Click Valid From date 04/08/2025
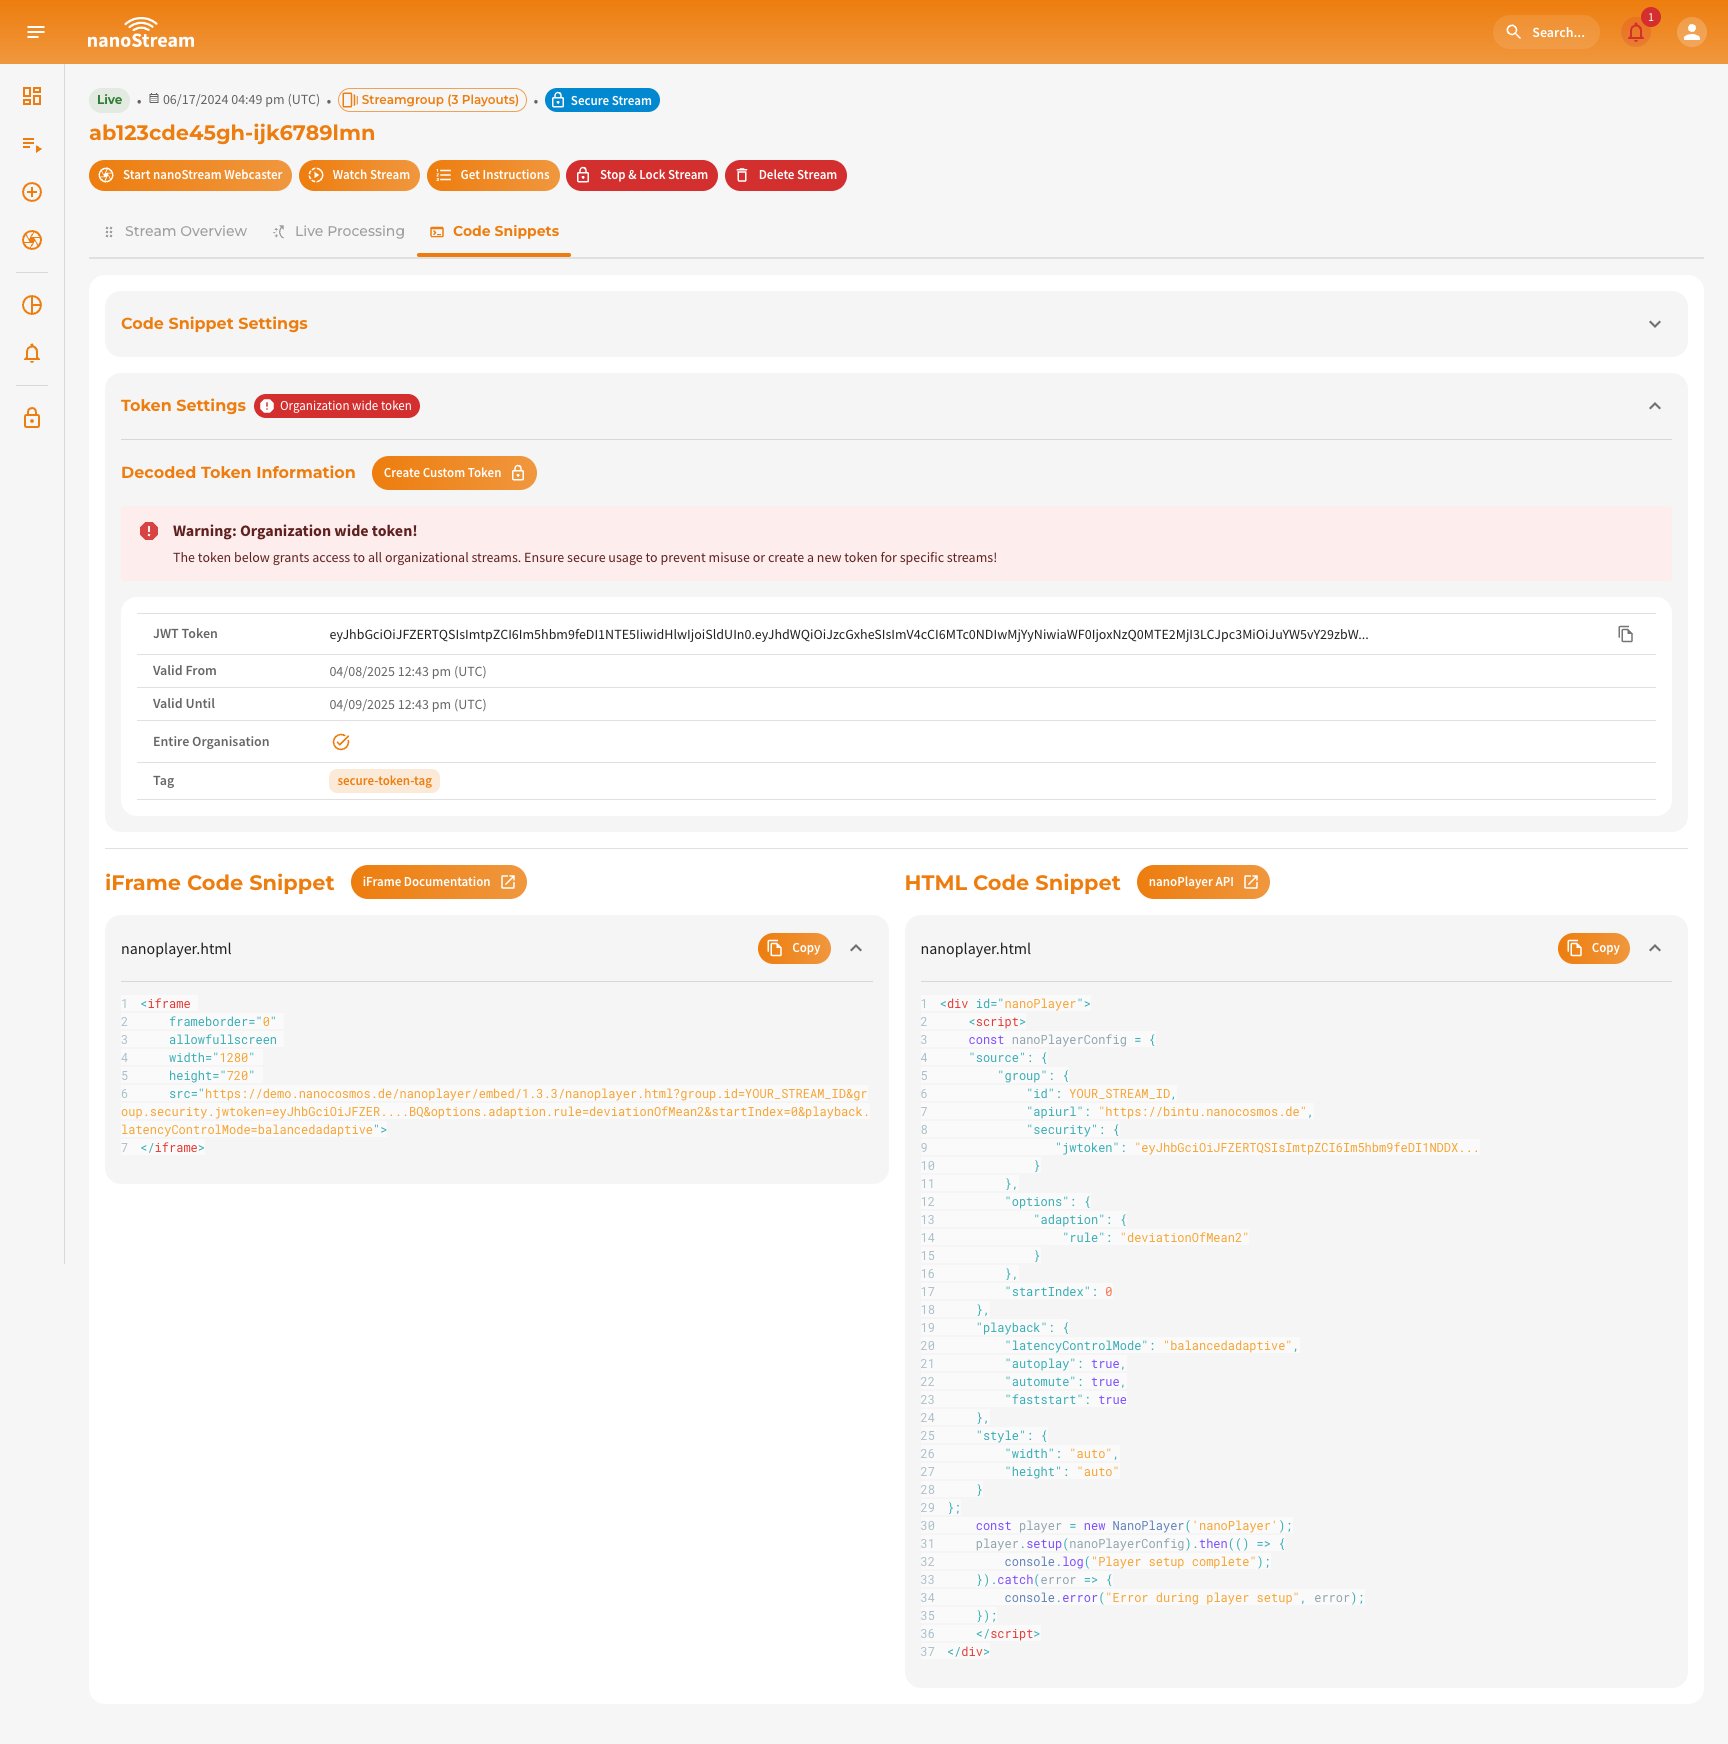Viewport: 1728px width, 1744px height. coord(408,672)
